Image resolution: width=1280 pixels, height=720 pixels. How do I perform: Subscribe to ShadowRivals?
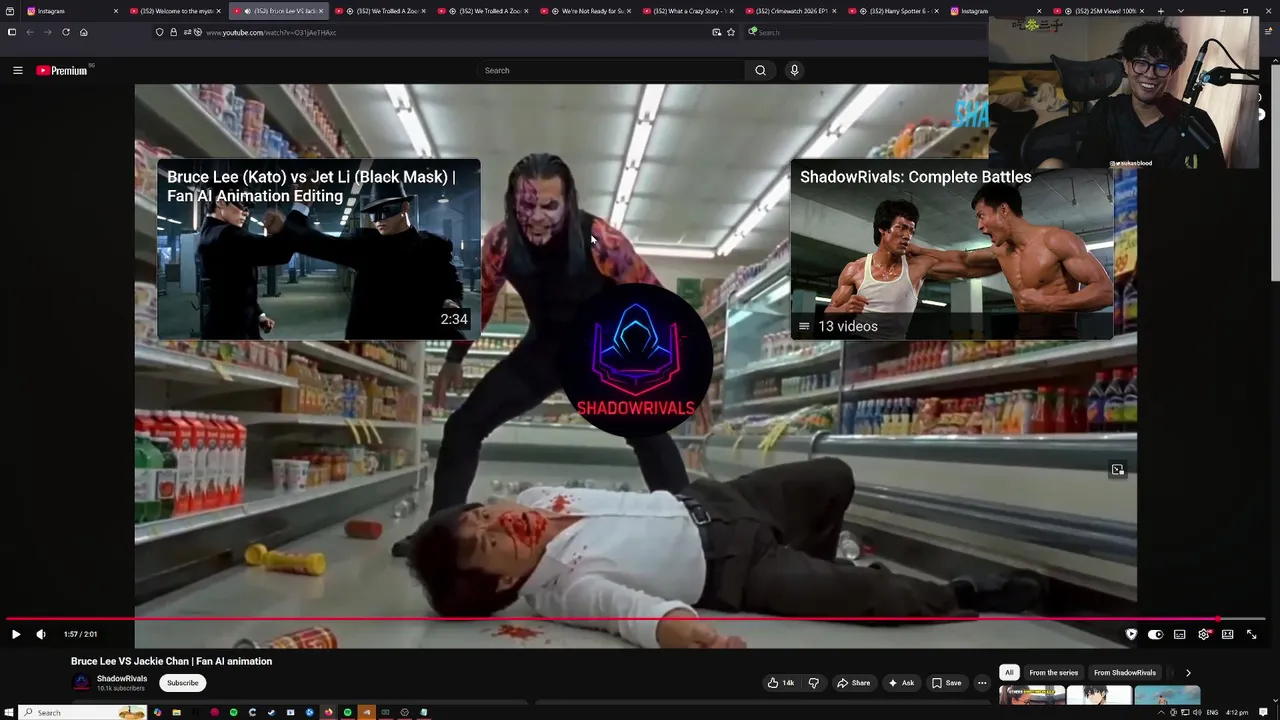[x=182, y=683]
